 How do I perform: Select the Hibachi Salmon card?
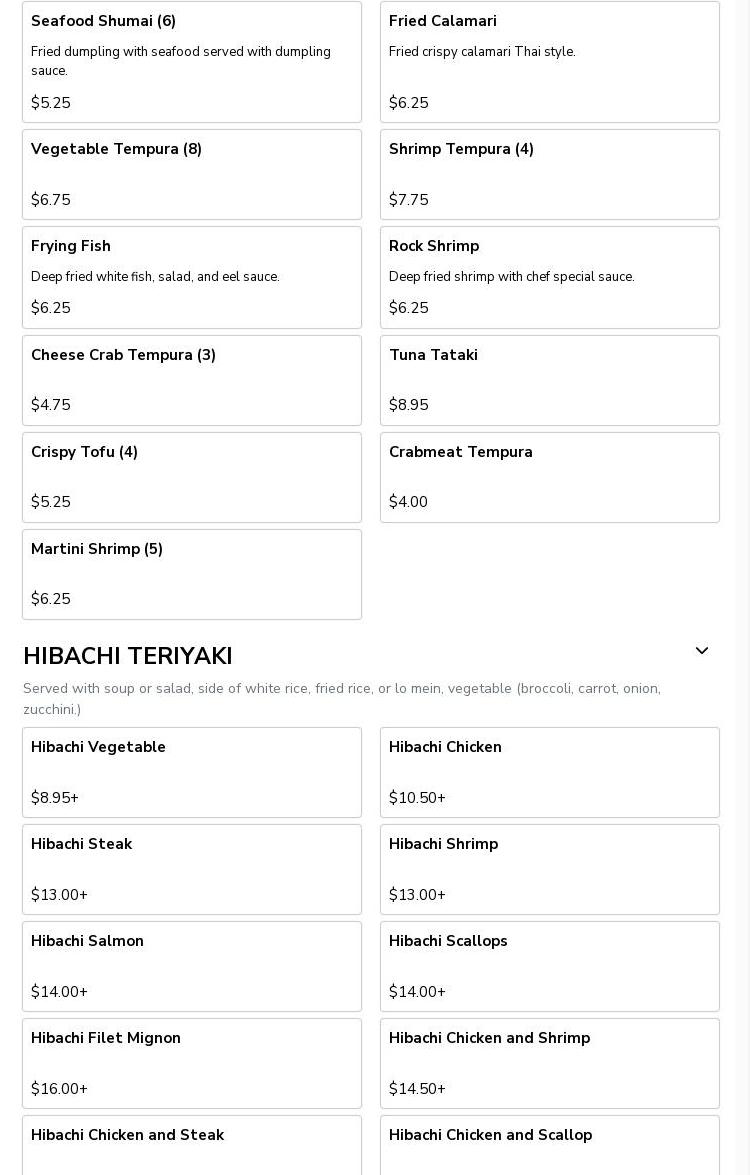(x=192, y=967)
